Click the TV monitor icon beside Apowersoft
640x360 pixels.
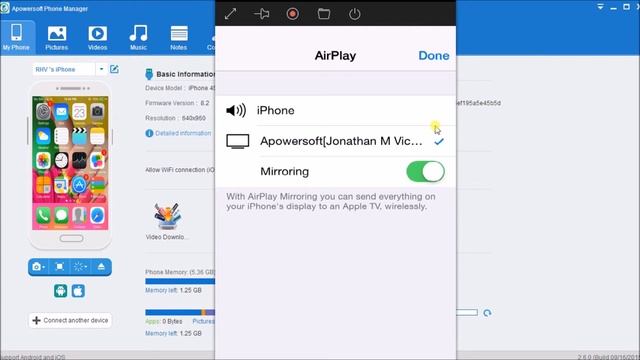pyautogui.click(x=238, y=141)
